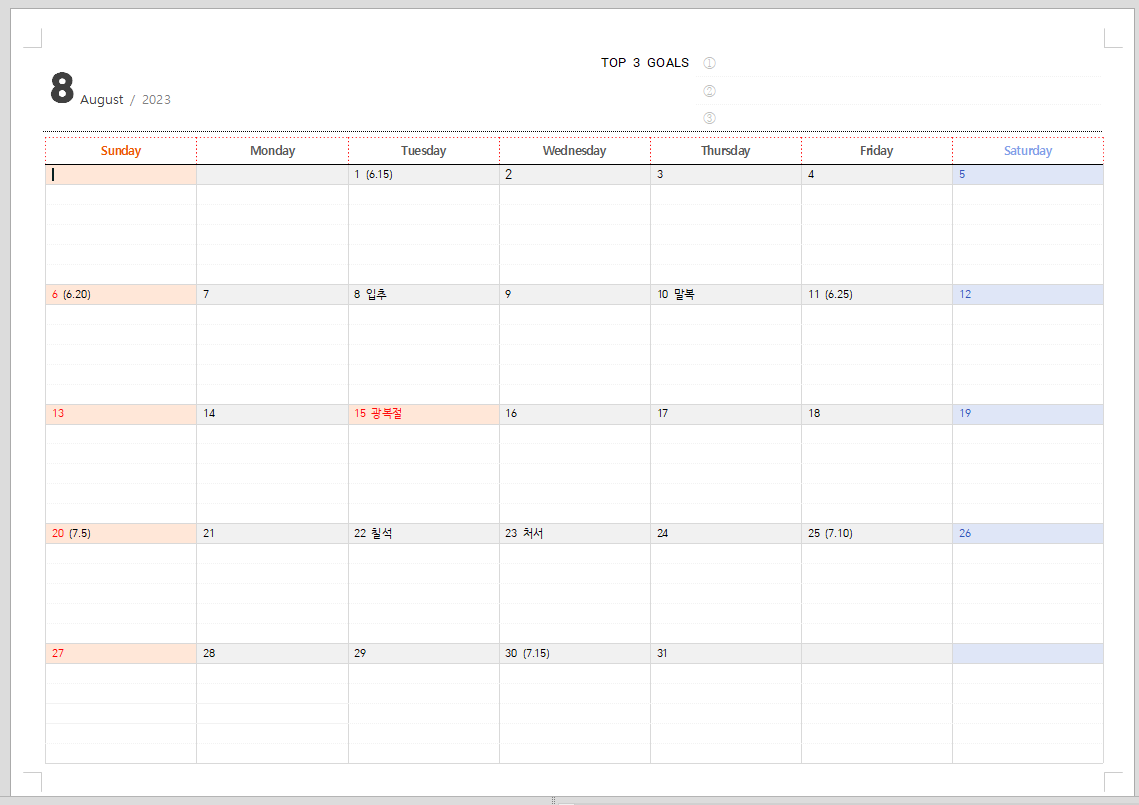The width and height of the screenshot is (1139, 805).
Task: Click the year 2023 text
Action: tap(156, 100)
